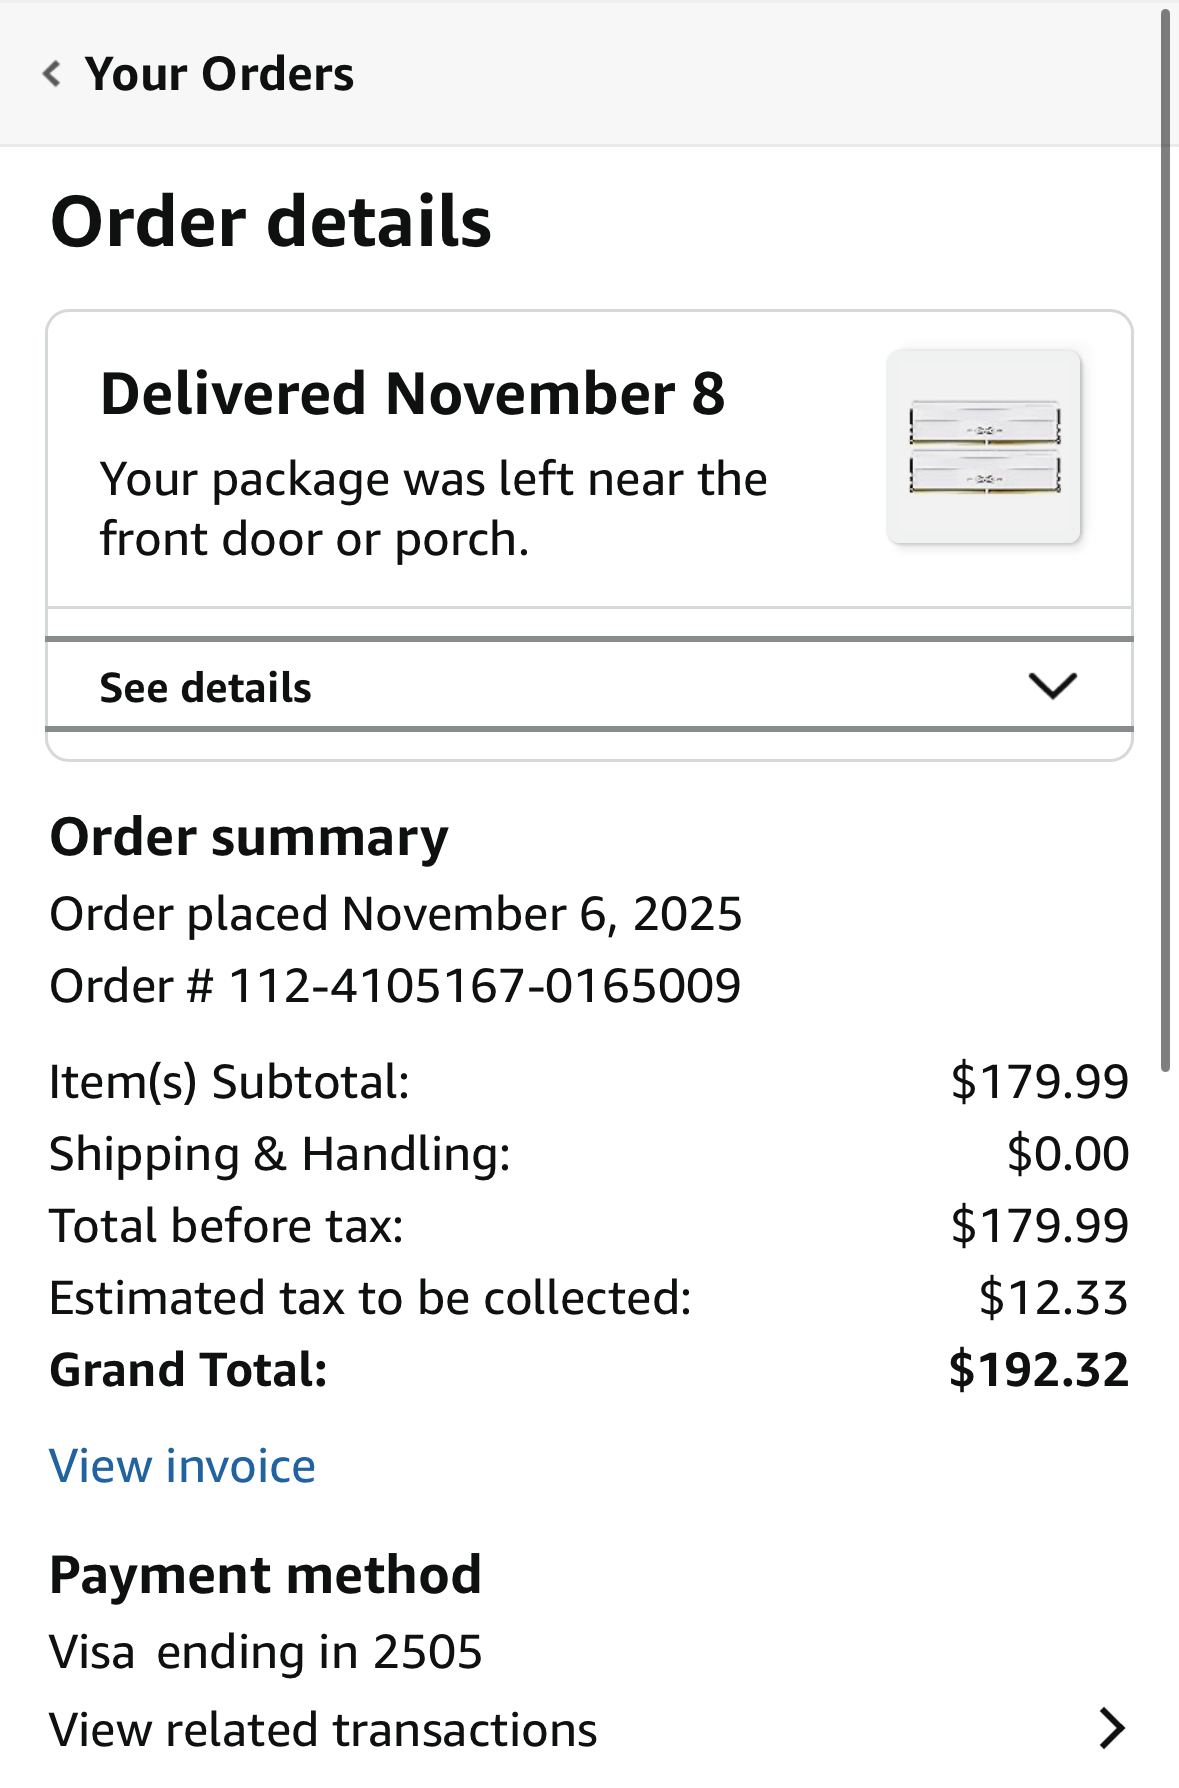1179x1788 pixels.
Task: Click the Estimated tax amount $12.33
Action: tap(1053, 1297)
